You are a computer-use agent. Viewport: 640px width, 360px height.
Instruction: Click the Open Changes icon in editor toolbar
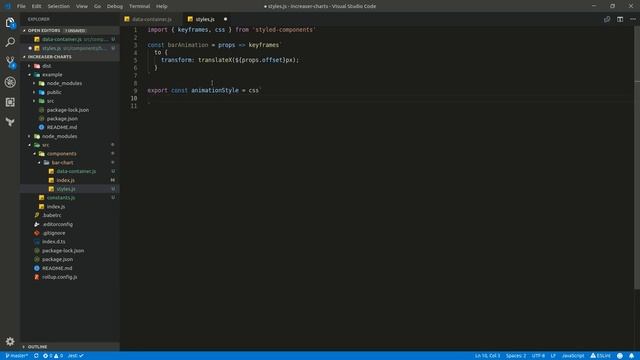(x=607, y=19)
